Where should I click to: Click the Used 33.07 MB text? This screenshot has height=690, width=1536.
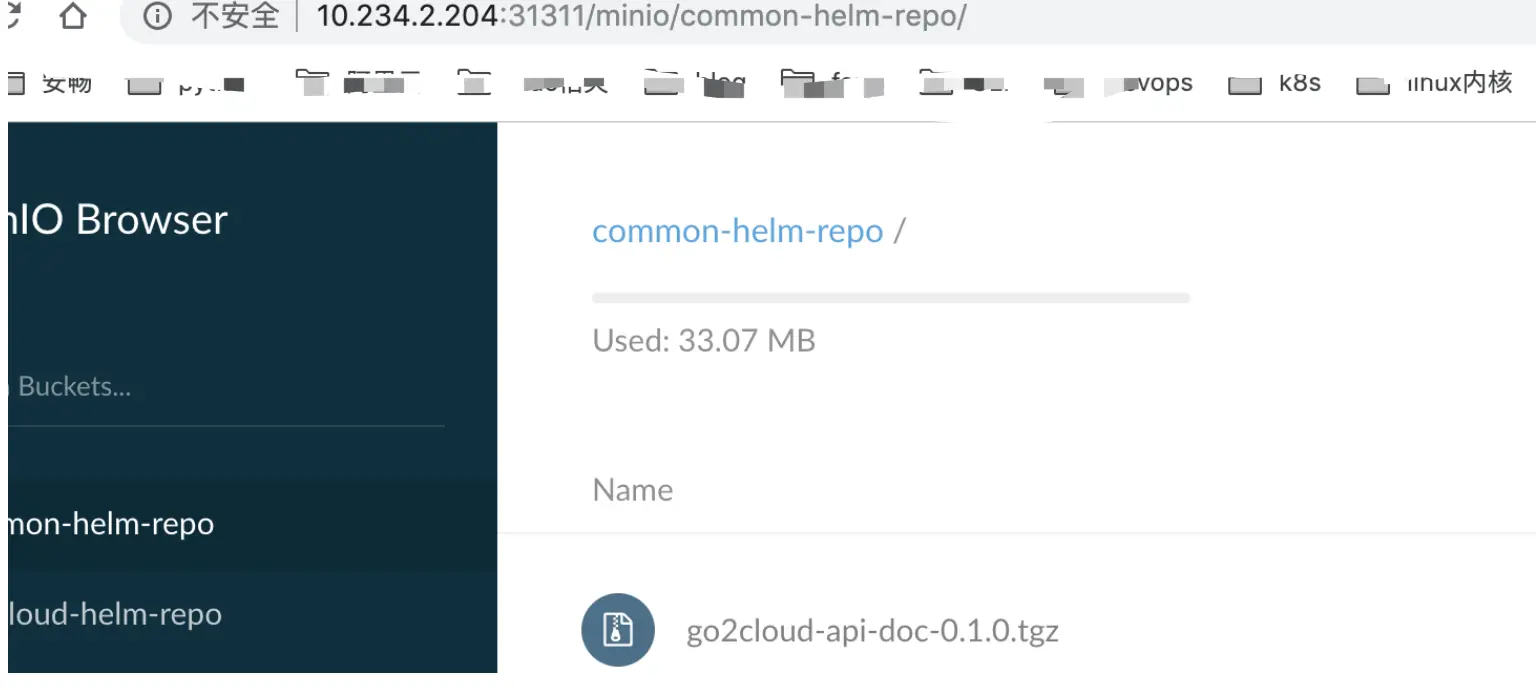pos(704,341)
